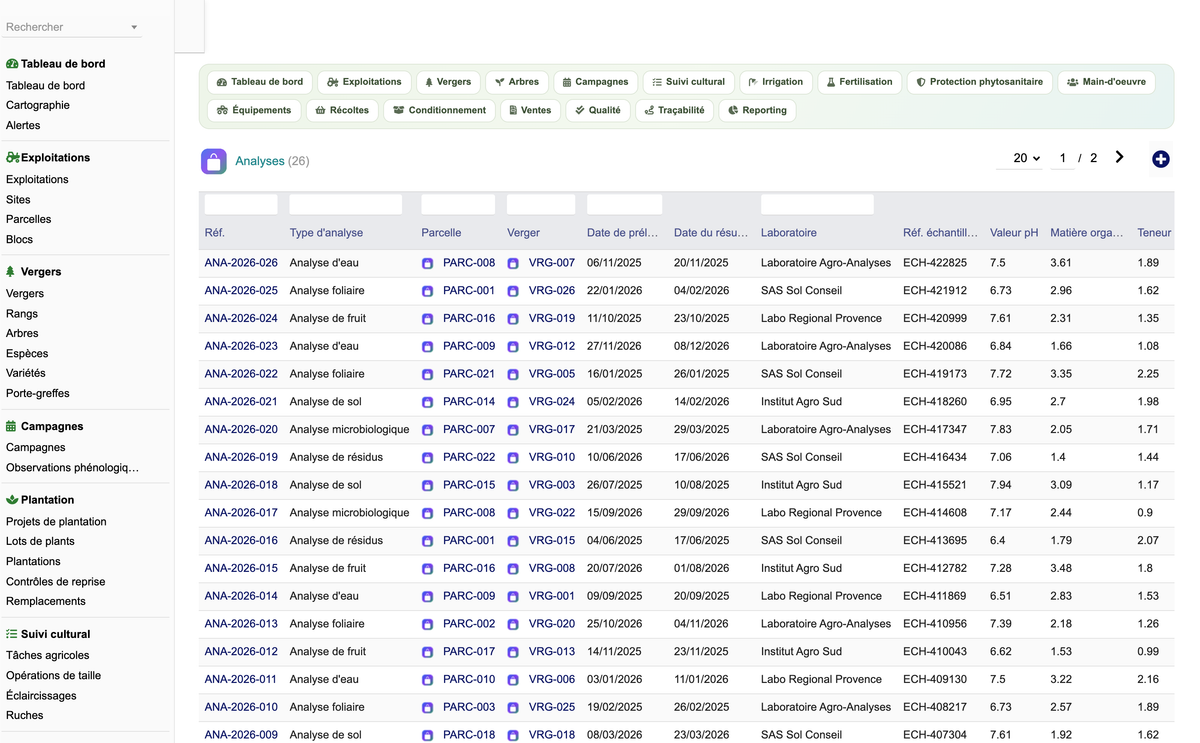Click cell 'ECH-422825'
This screenshot has height=743, width=1200.
[935, 263]
